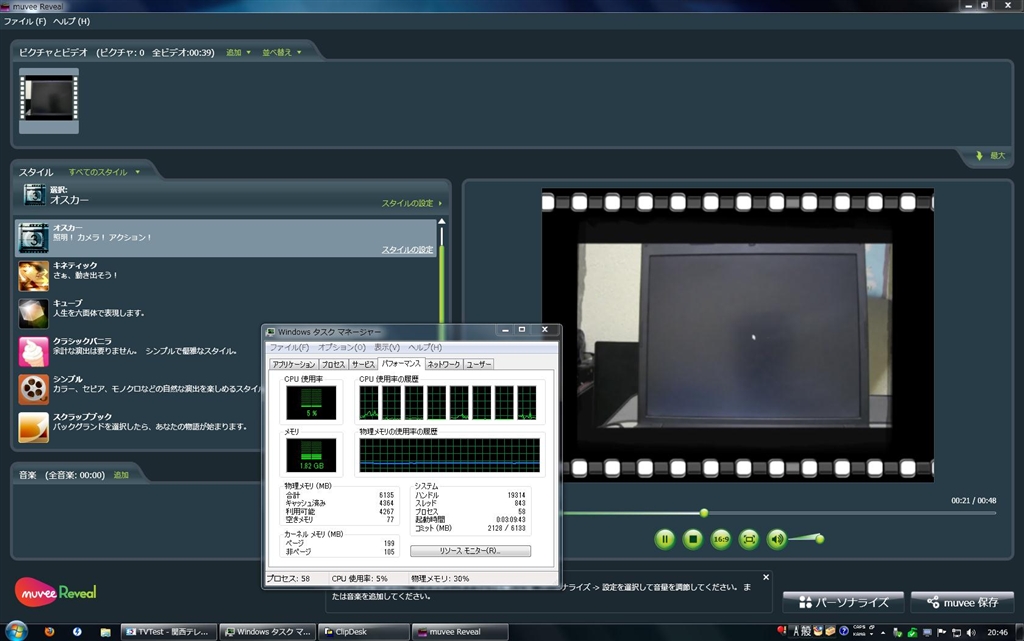Click the red alert icon in the system tray
This screenshot has height=641, width=1024.
(x=782, y=631)
